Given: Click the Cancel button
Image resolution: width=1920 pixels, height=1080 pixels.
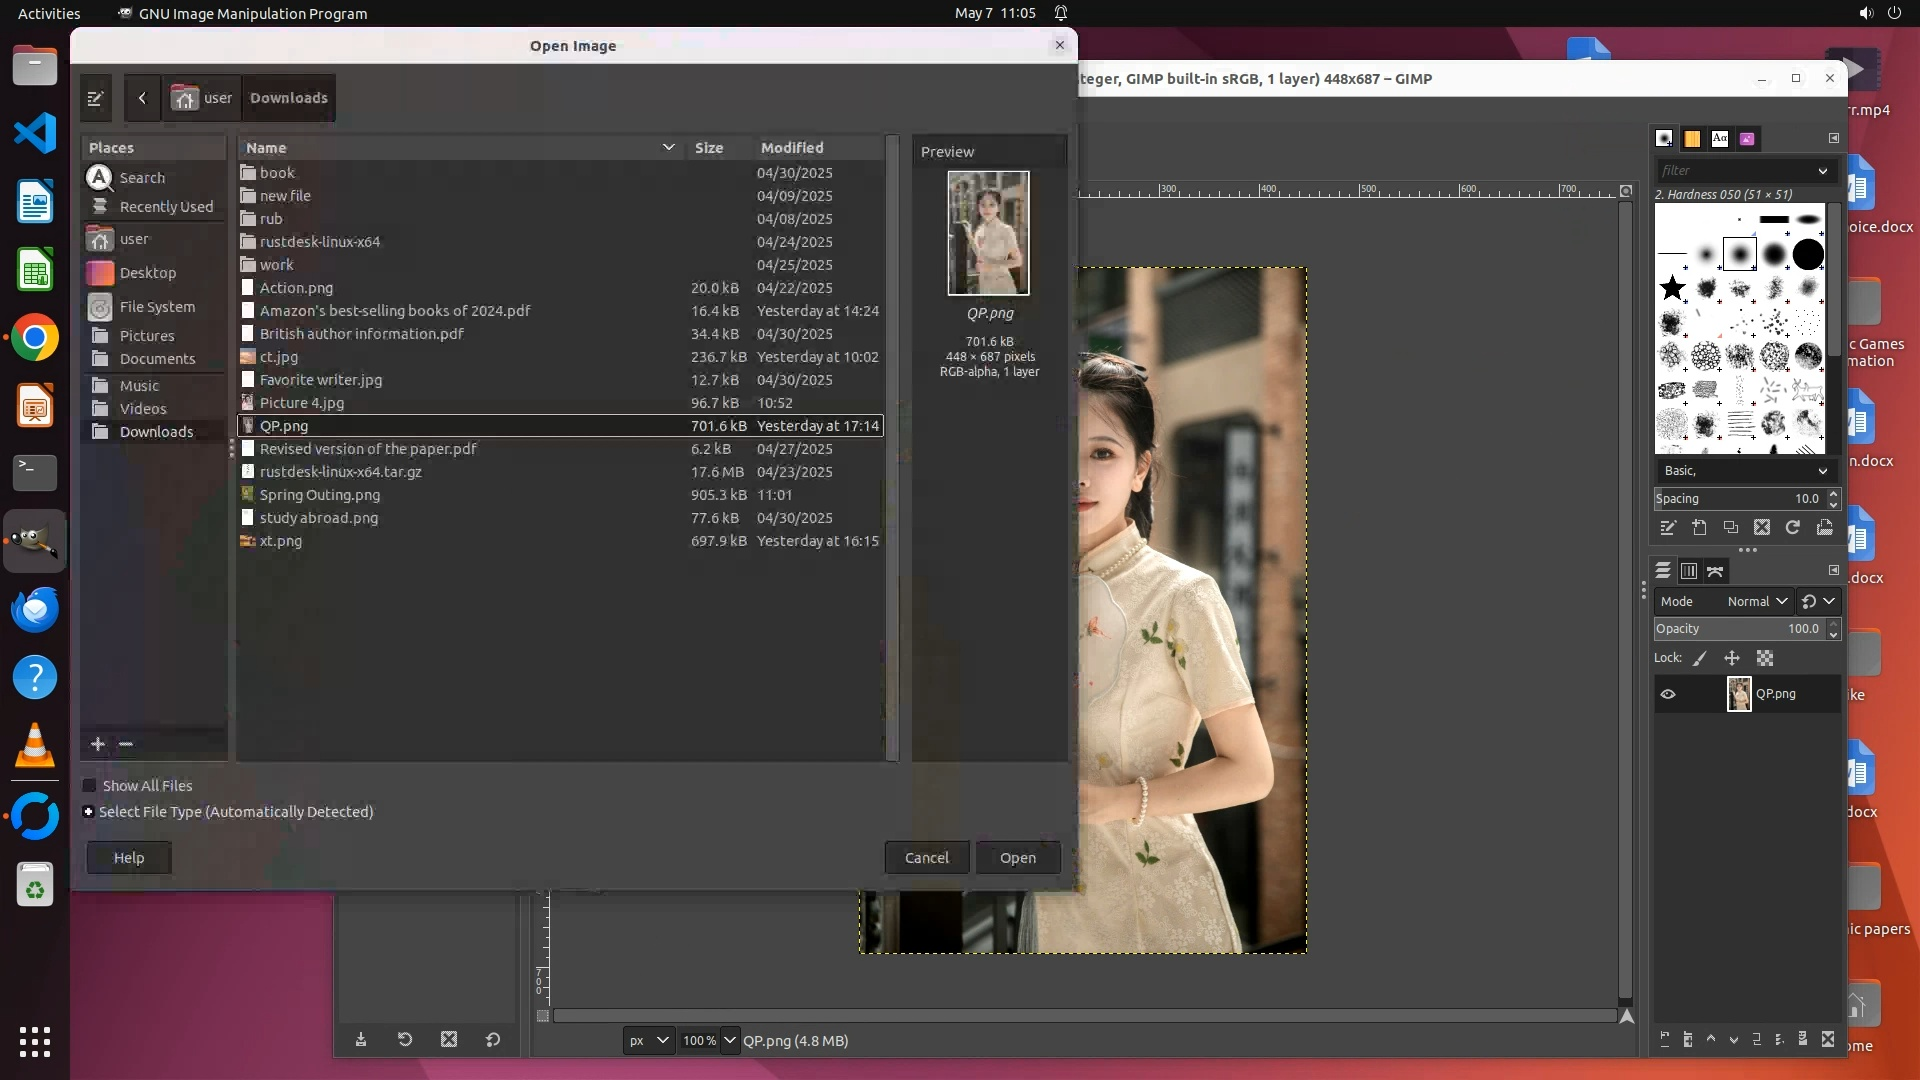Looking at the screenshot, I should click(x=926, y=858).
